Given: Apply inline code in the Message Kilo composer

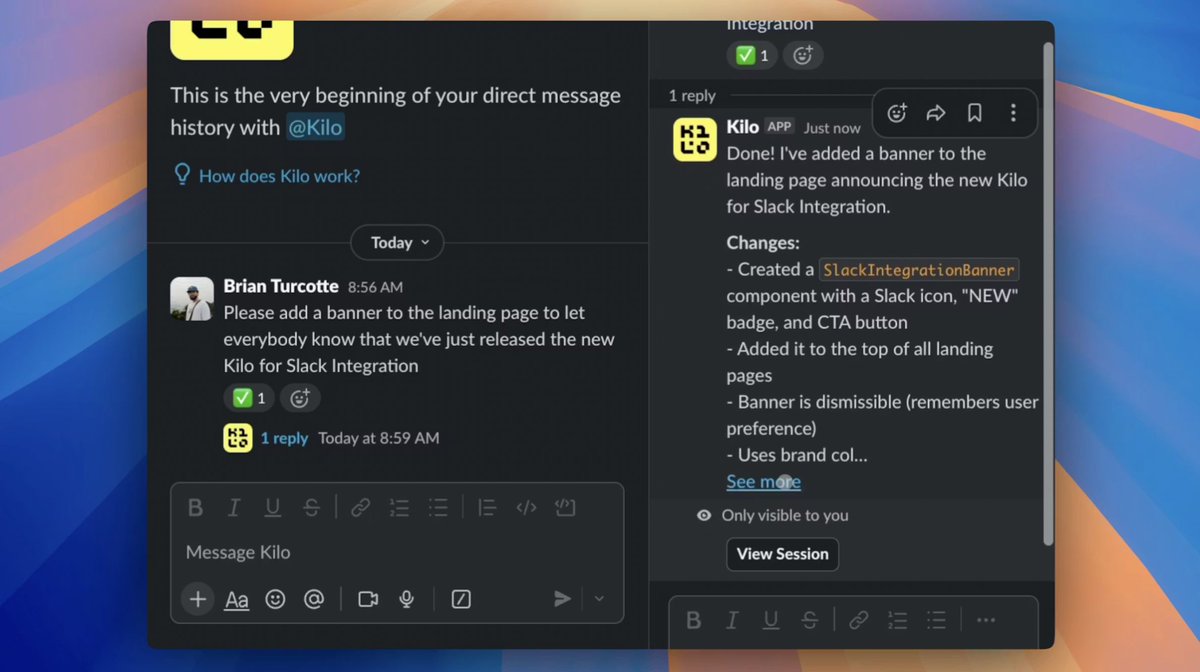Looking at the screenshot, I should [526, 508].
